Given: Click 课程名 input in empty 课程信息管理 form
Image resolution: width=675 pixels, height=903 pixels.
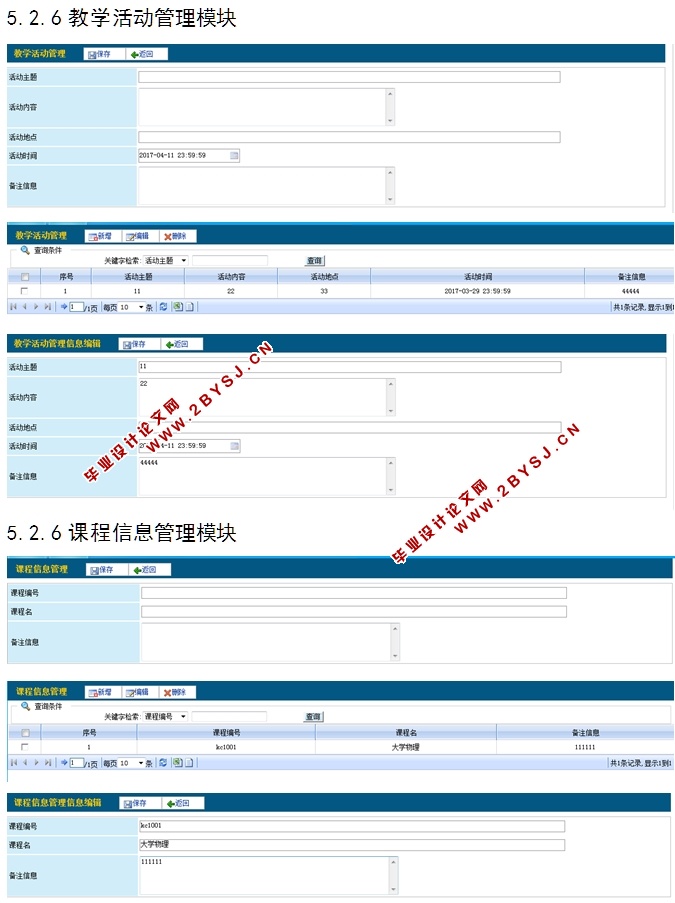Looking at the screenshot, I should (354, 612).
